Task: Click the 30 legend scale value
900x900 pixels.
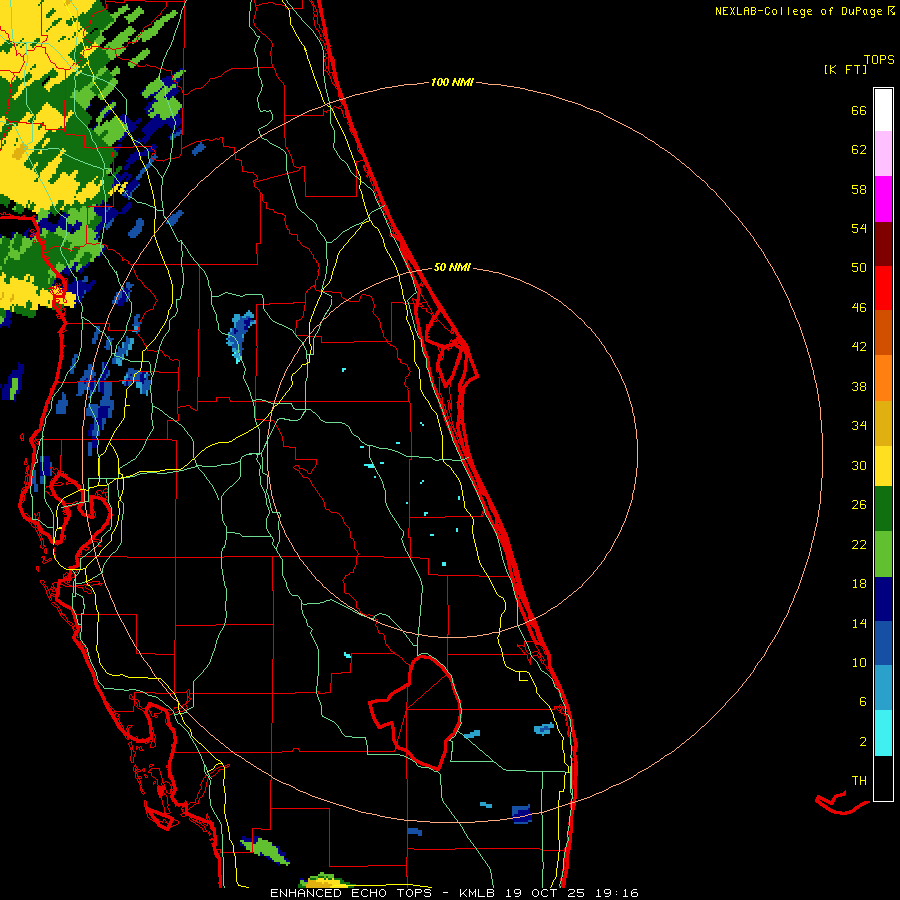Action: coord(859,465)
